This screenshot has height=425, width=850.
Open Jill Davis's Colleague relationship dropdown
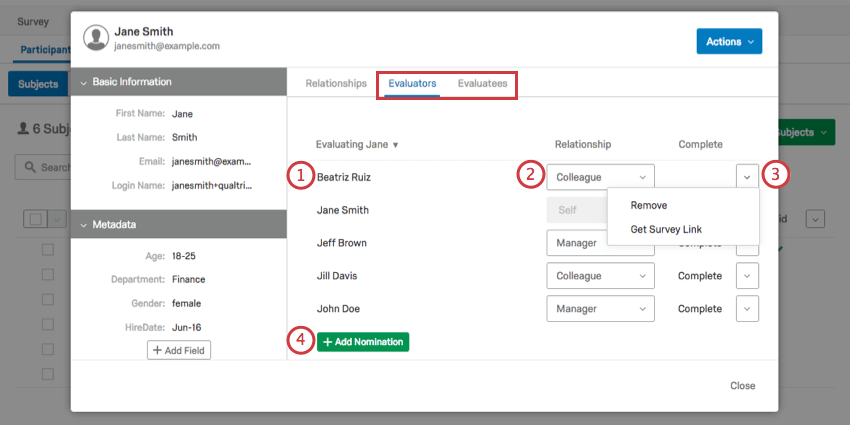pos(600,276)
